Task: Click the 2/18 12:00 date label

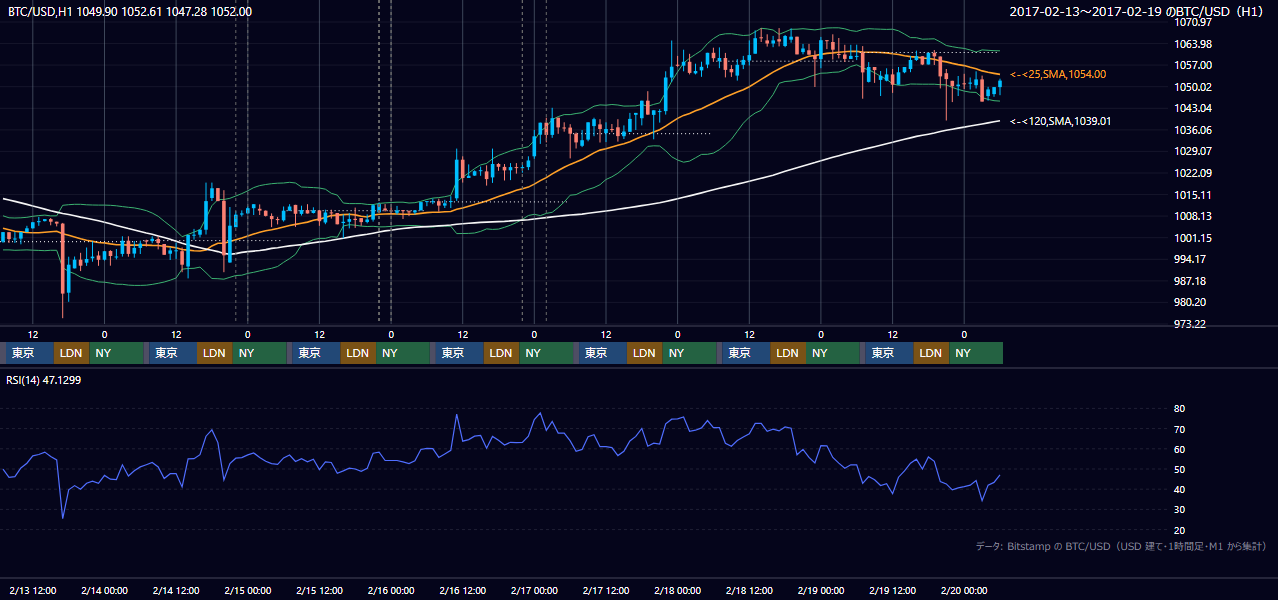Action: (x=749, y=590)
